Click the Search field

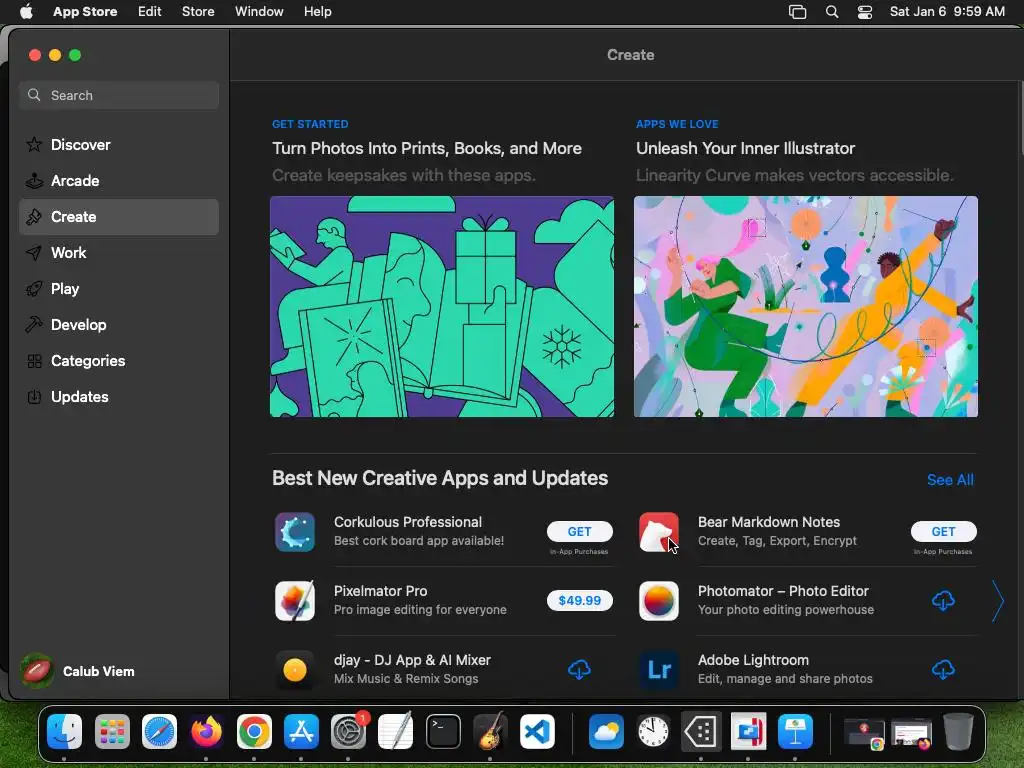tap(119, 95)
